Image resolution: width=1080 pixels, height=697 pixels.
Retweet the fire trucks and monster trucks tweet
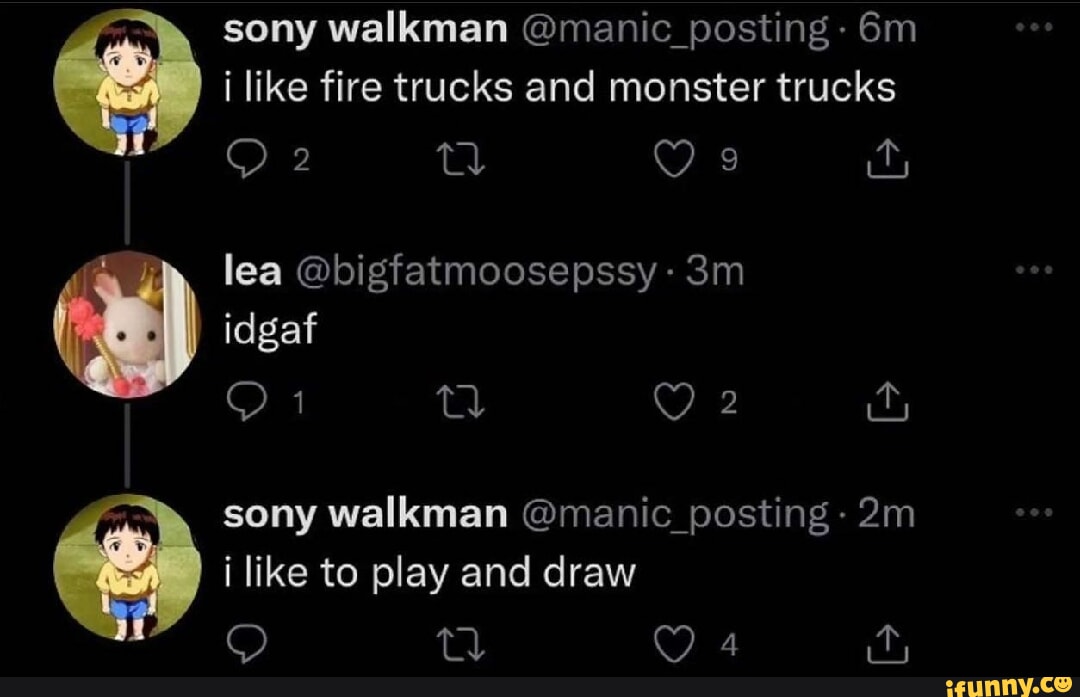click(461, 159)
